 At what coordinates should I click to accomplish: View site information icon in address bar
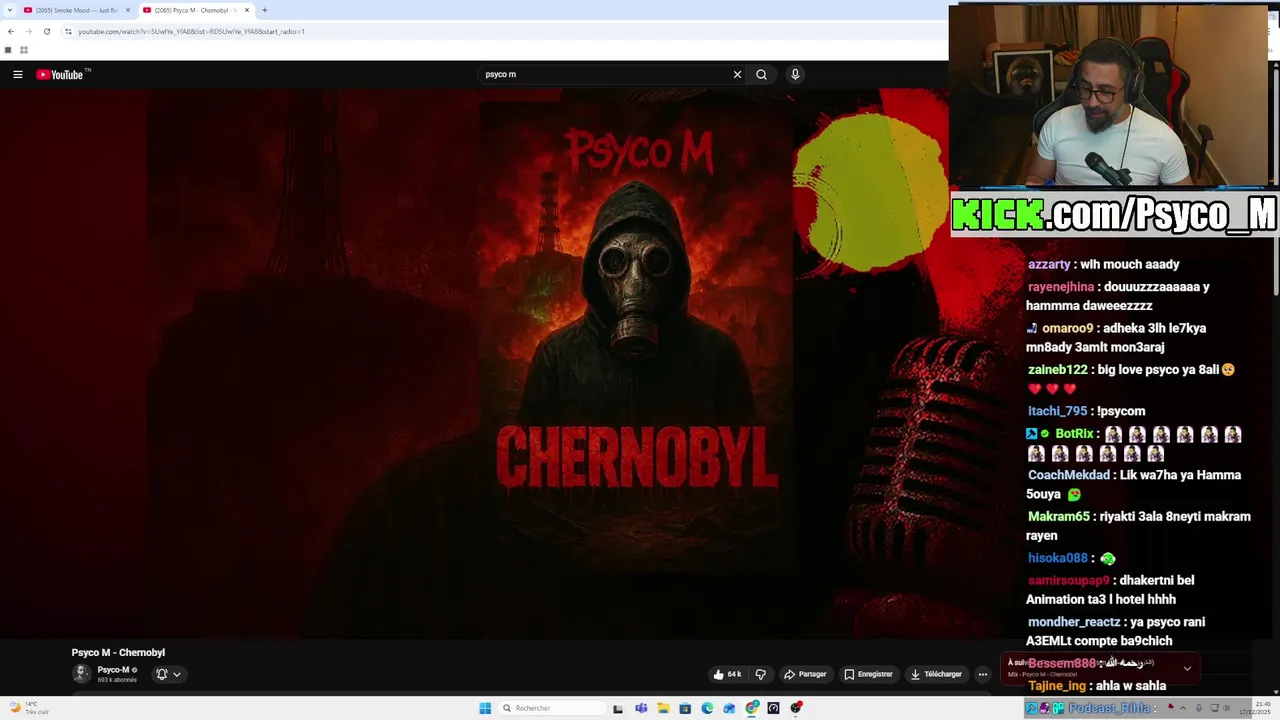pos(68,31)
